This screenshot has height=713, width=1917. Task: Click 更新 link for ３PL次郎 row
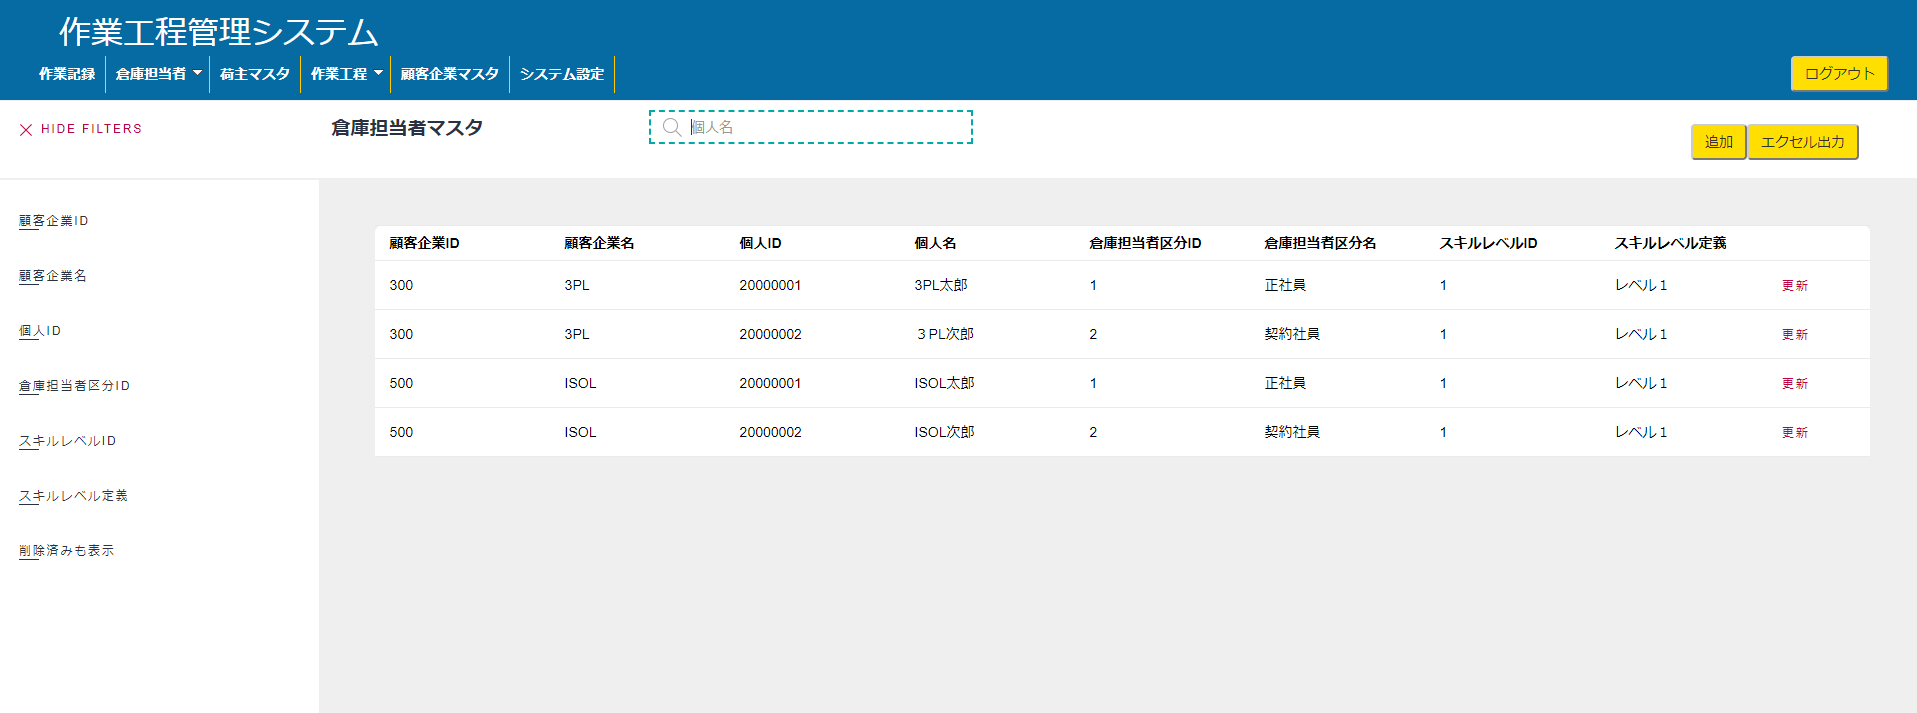[x=1795, y=335]
